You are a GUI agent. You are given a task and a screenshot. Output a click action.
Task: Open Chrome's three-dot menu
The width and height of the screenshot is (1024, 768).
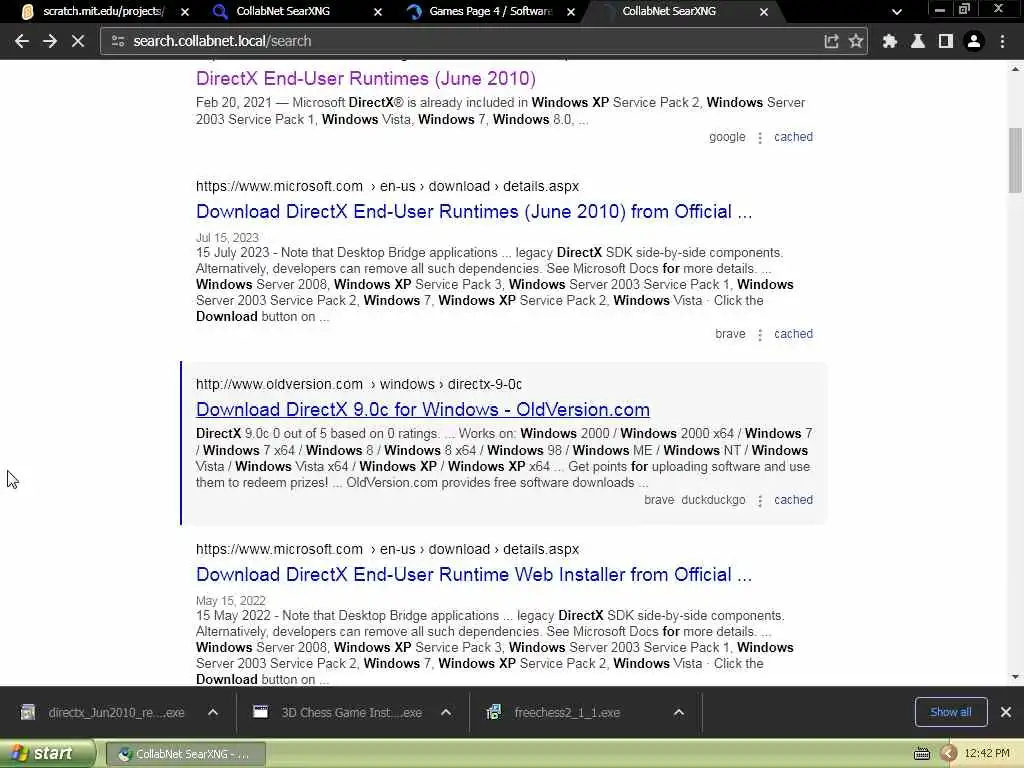click(1002, 41)
